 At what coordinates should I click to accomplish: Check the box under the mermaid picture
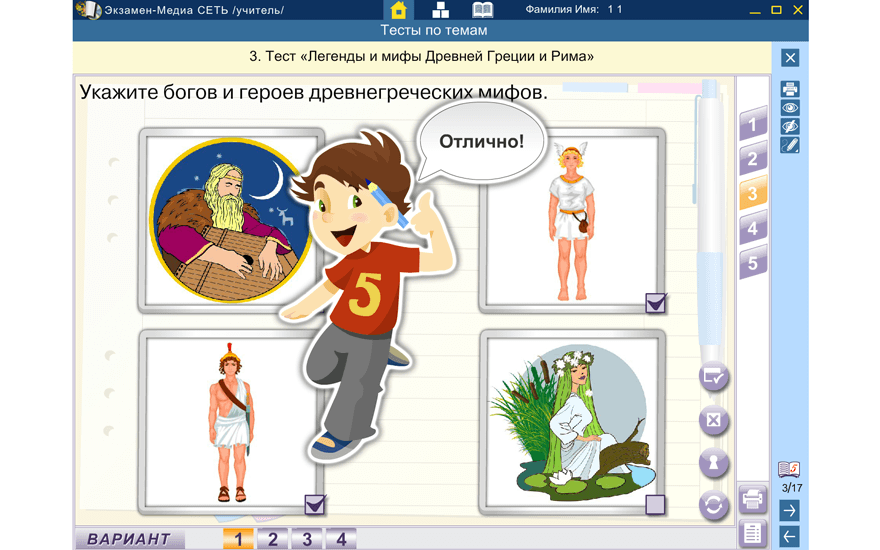point(655,505)
